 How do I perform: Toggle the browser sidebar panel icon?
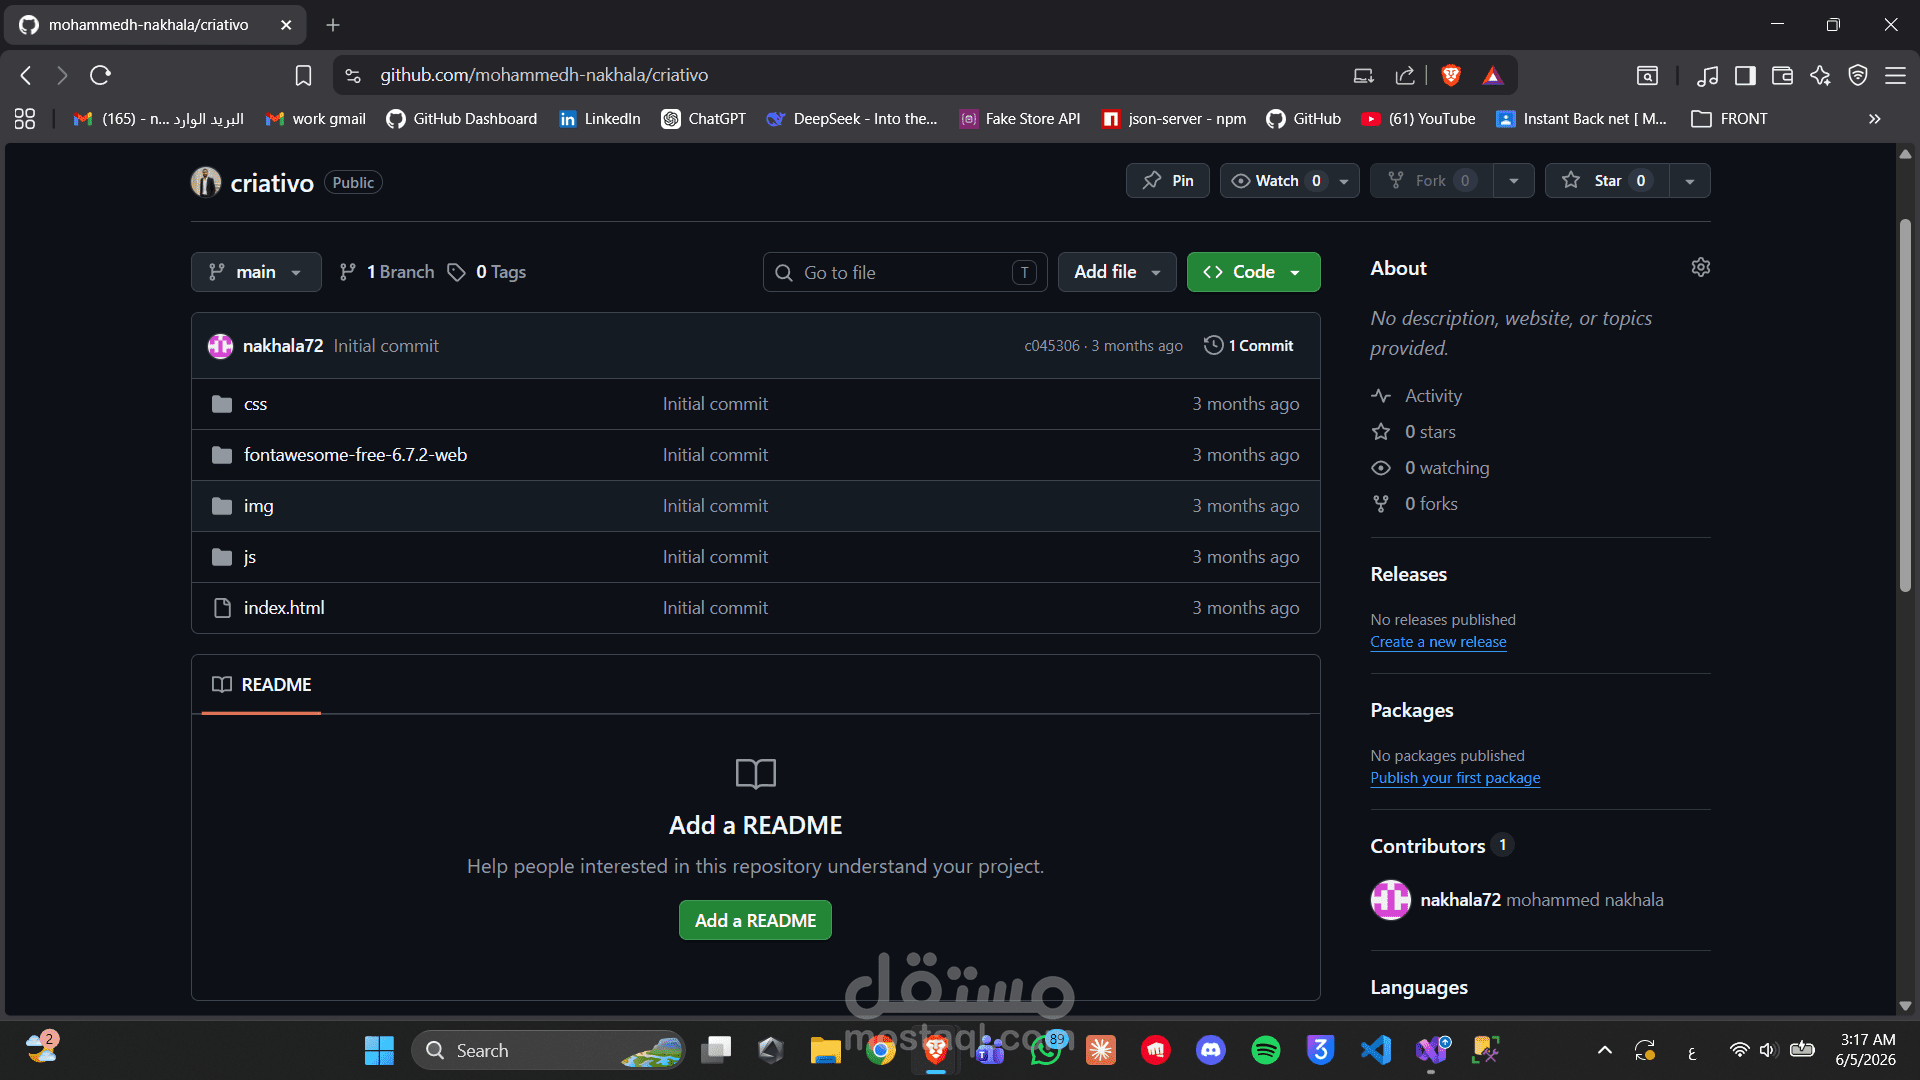tap(1745, 75)
